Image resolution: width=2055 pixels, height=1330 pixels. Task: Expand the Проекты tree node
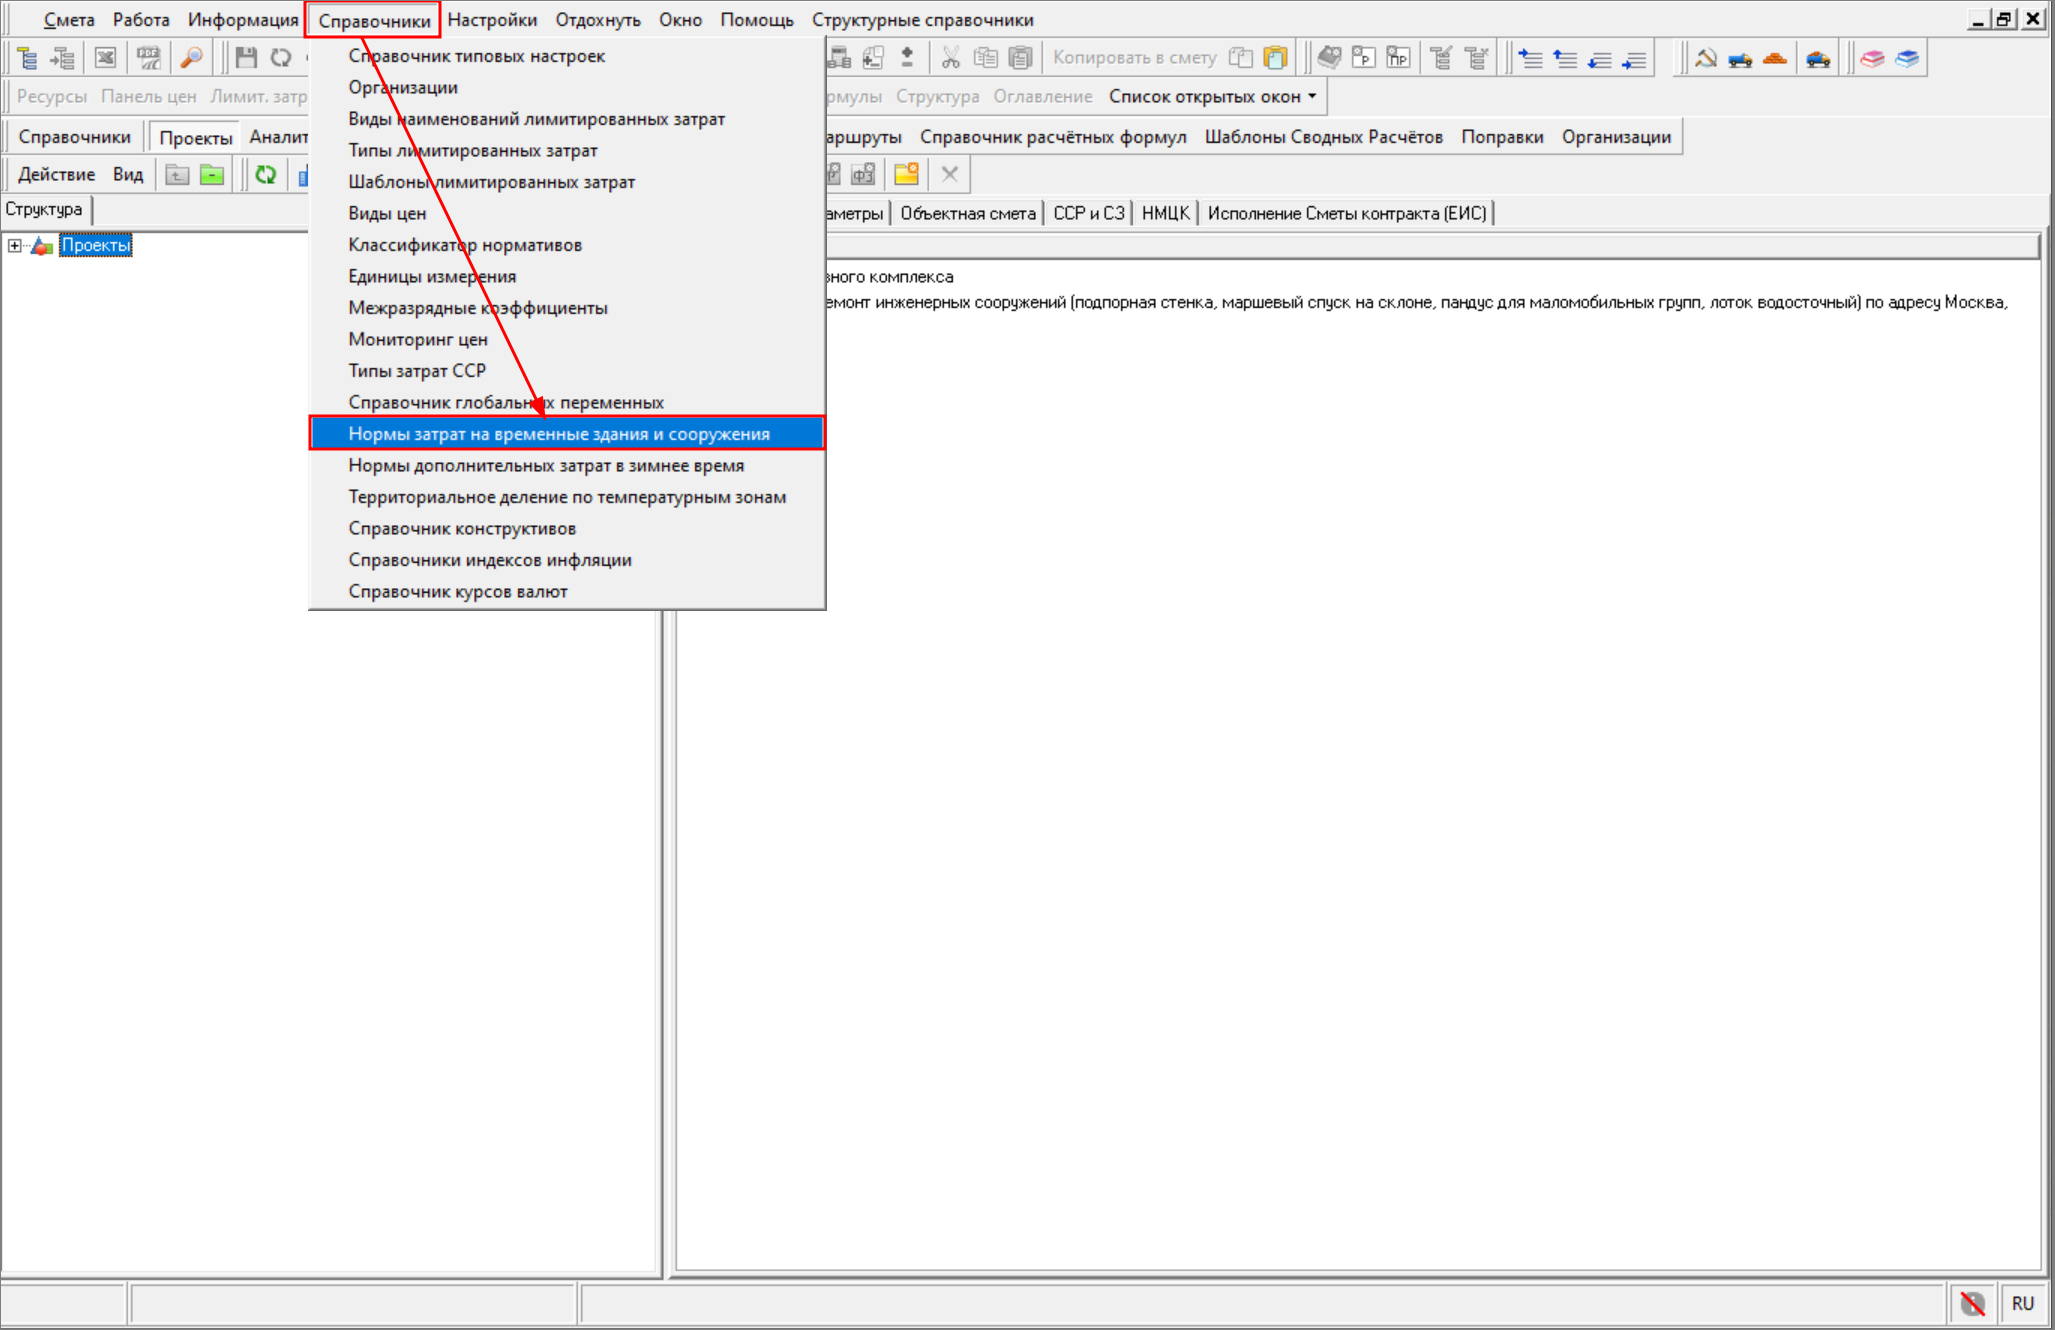point(14,246)
